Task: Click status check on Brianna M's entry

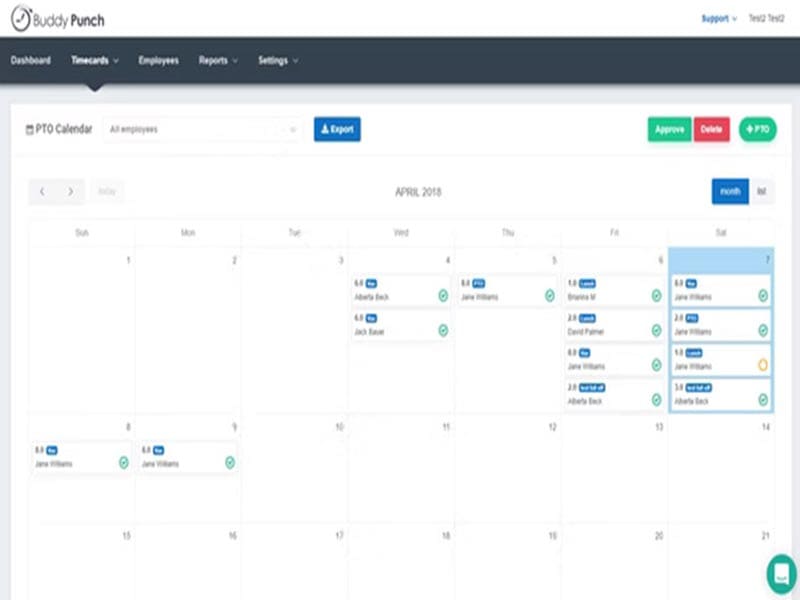Action: 656,296
